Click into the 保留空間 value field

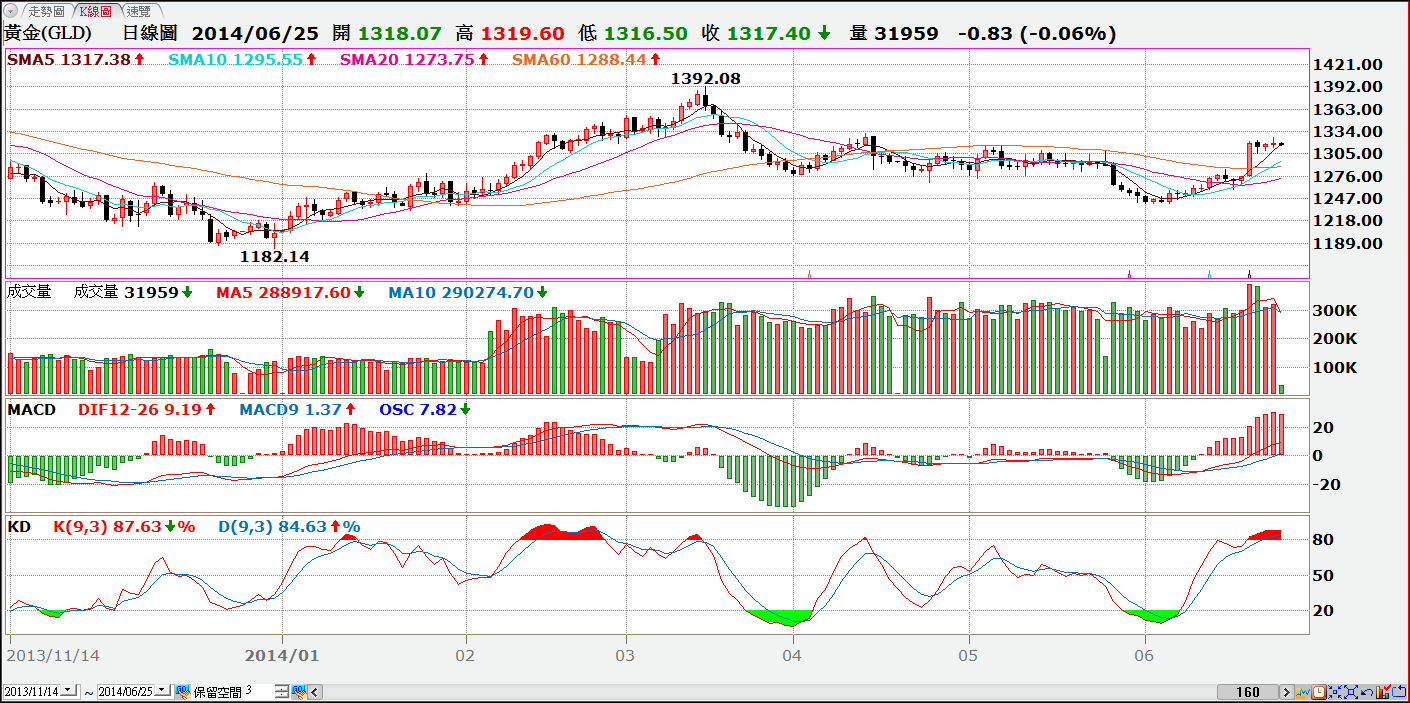coord(258,691)
